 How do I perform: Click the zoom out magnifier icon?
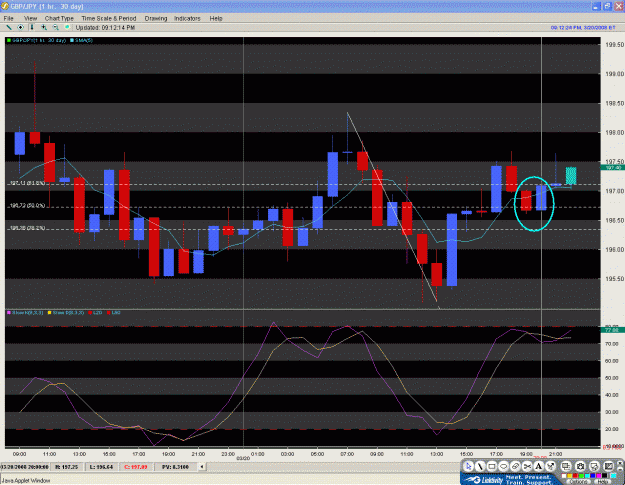[x=56, y=27]
